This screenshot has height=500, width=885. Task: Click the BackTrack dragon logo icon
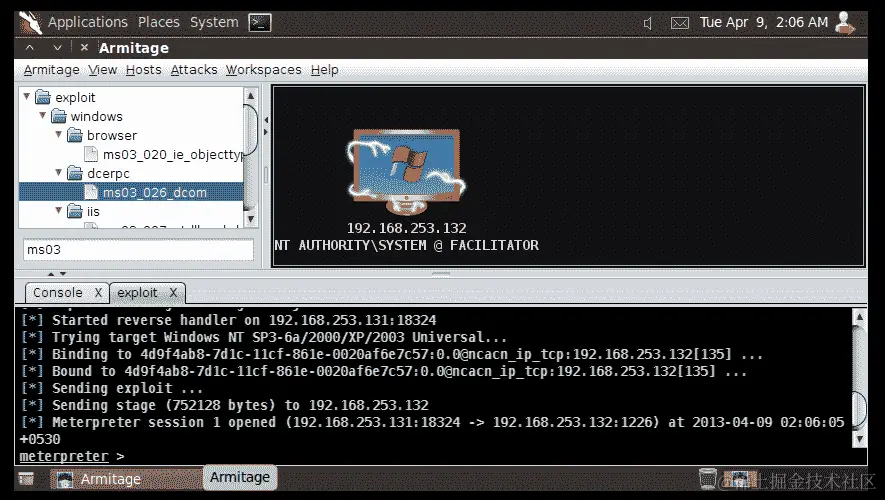[x=30, y=23]
